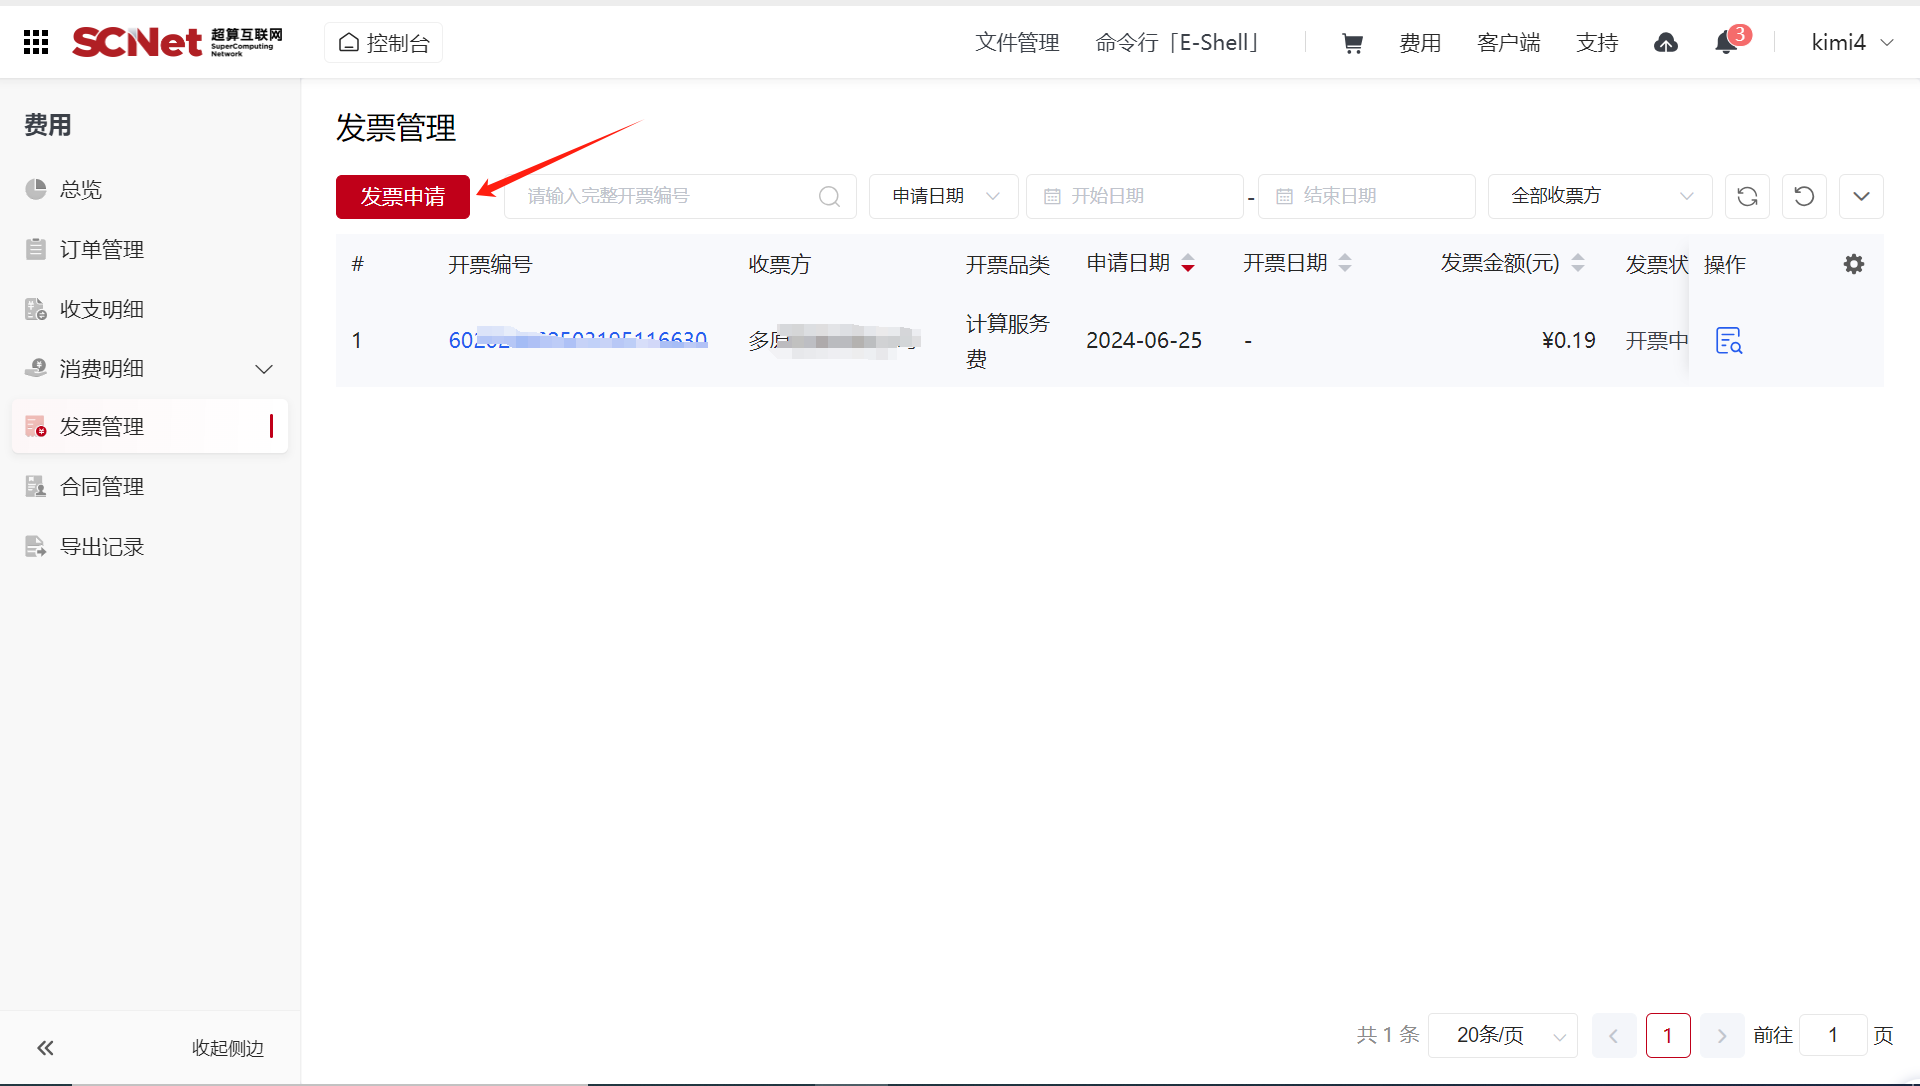Sort by 发票金额 column

(1578, 264)
